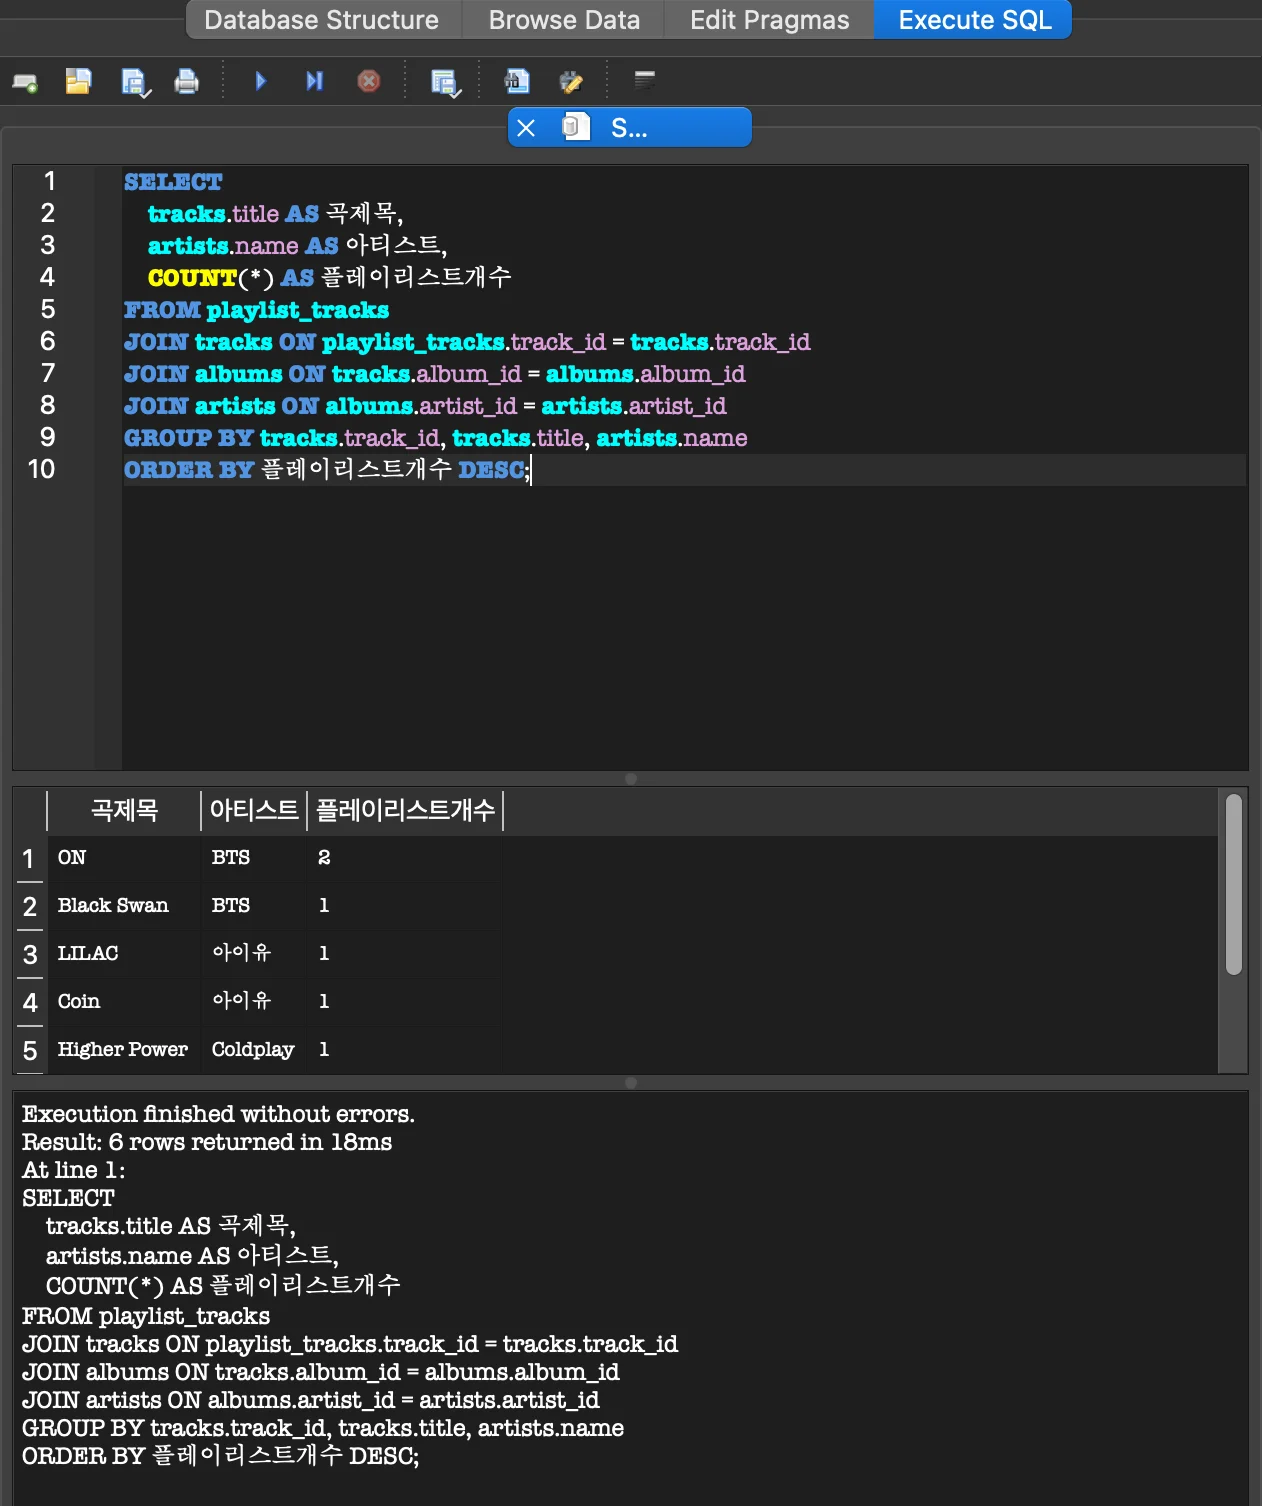The image size is (1262, 1506).
Task: Execute current line with step icon
Action: [314, 82]
